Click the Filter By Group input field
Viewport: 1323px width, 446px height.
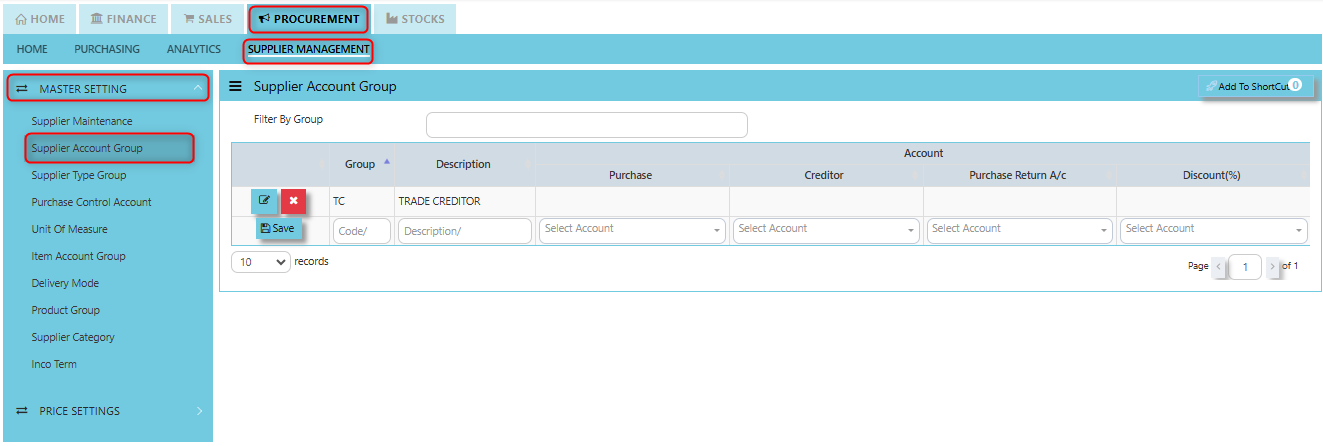tap(587, 125)
